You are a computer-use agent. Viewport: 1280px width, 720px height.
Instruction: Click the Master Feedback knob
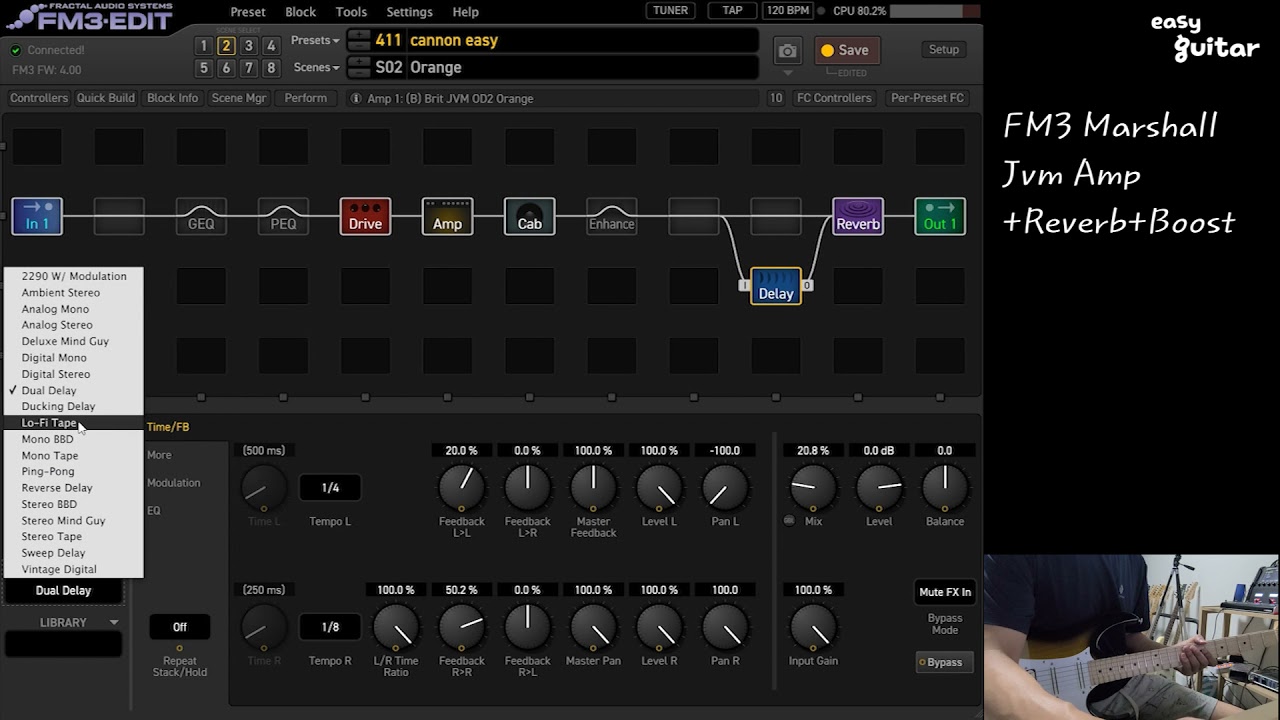coord(593,487)
